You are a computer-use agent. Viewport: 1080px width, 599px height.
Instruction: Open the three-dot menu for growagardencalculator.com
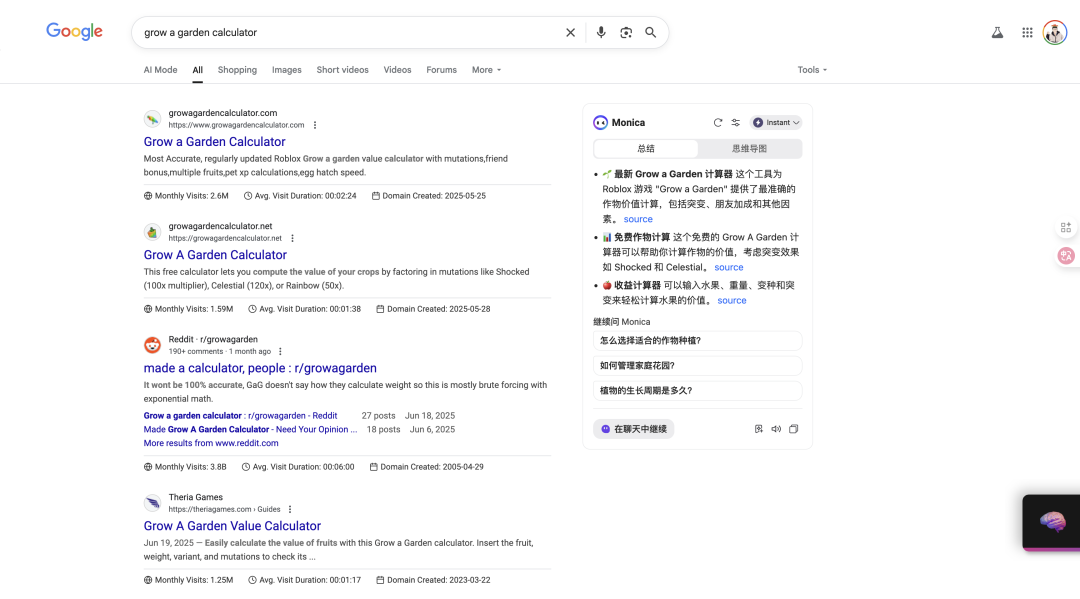point(315,125)
